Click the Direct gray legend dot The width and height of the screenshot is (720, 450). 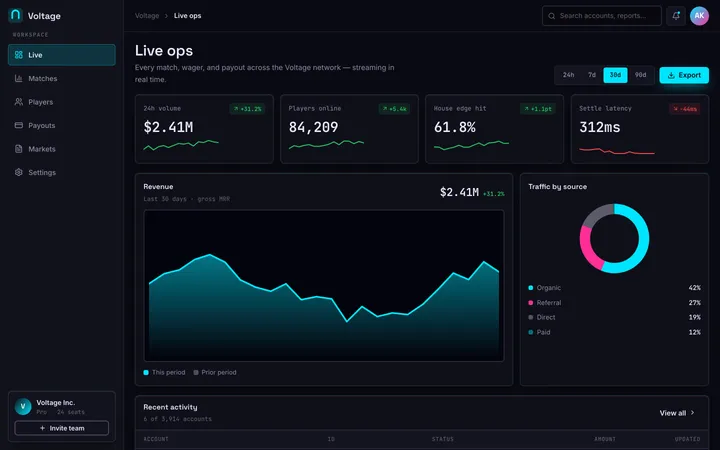click(x=531, y=317)
